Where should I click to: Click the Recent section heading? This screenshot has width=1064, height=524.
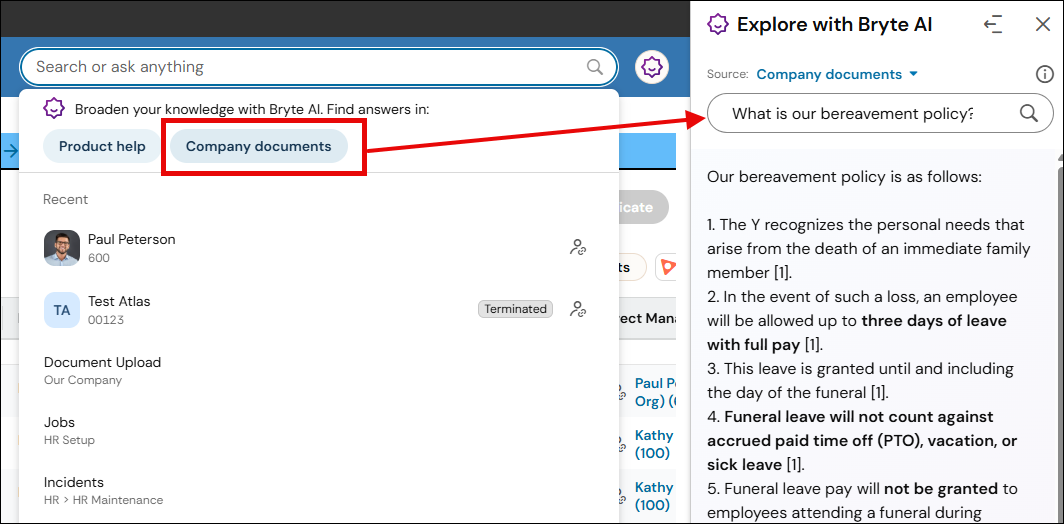coord(66,199)
